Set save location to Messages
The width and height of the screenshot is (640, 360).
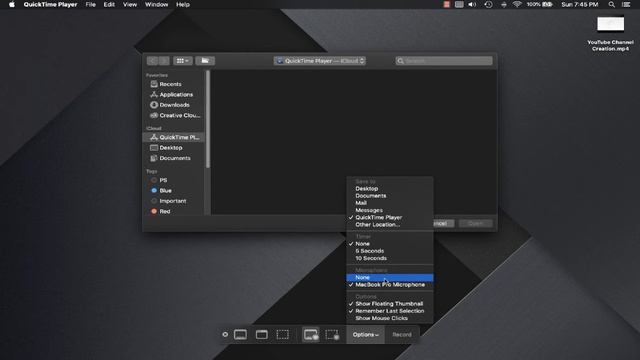(389, 210)
